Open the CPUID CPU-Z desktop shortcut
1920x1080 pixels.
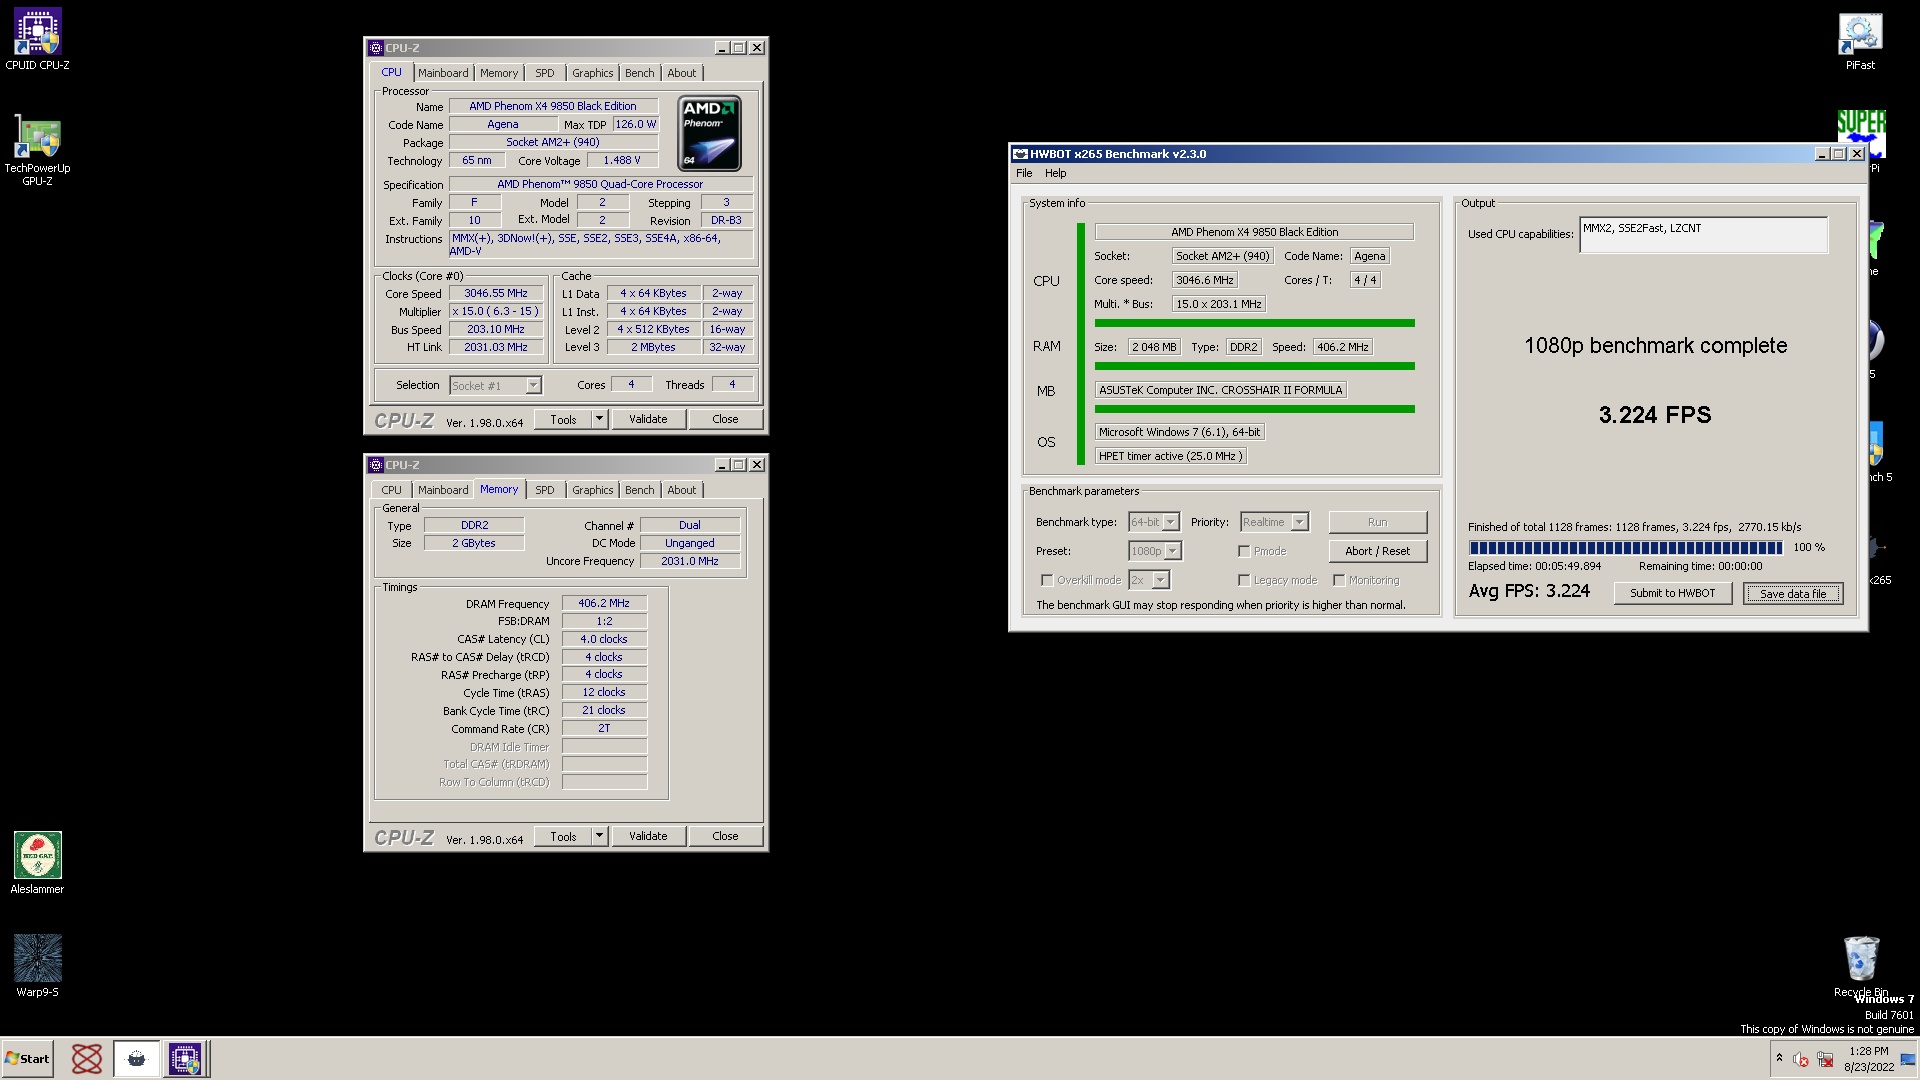pyautogui.click(x=37, y=40)
